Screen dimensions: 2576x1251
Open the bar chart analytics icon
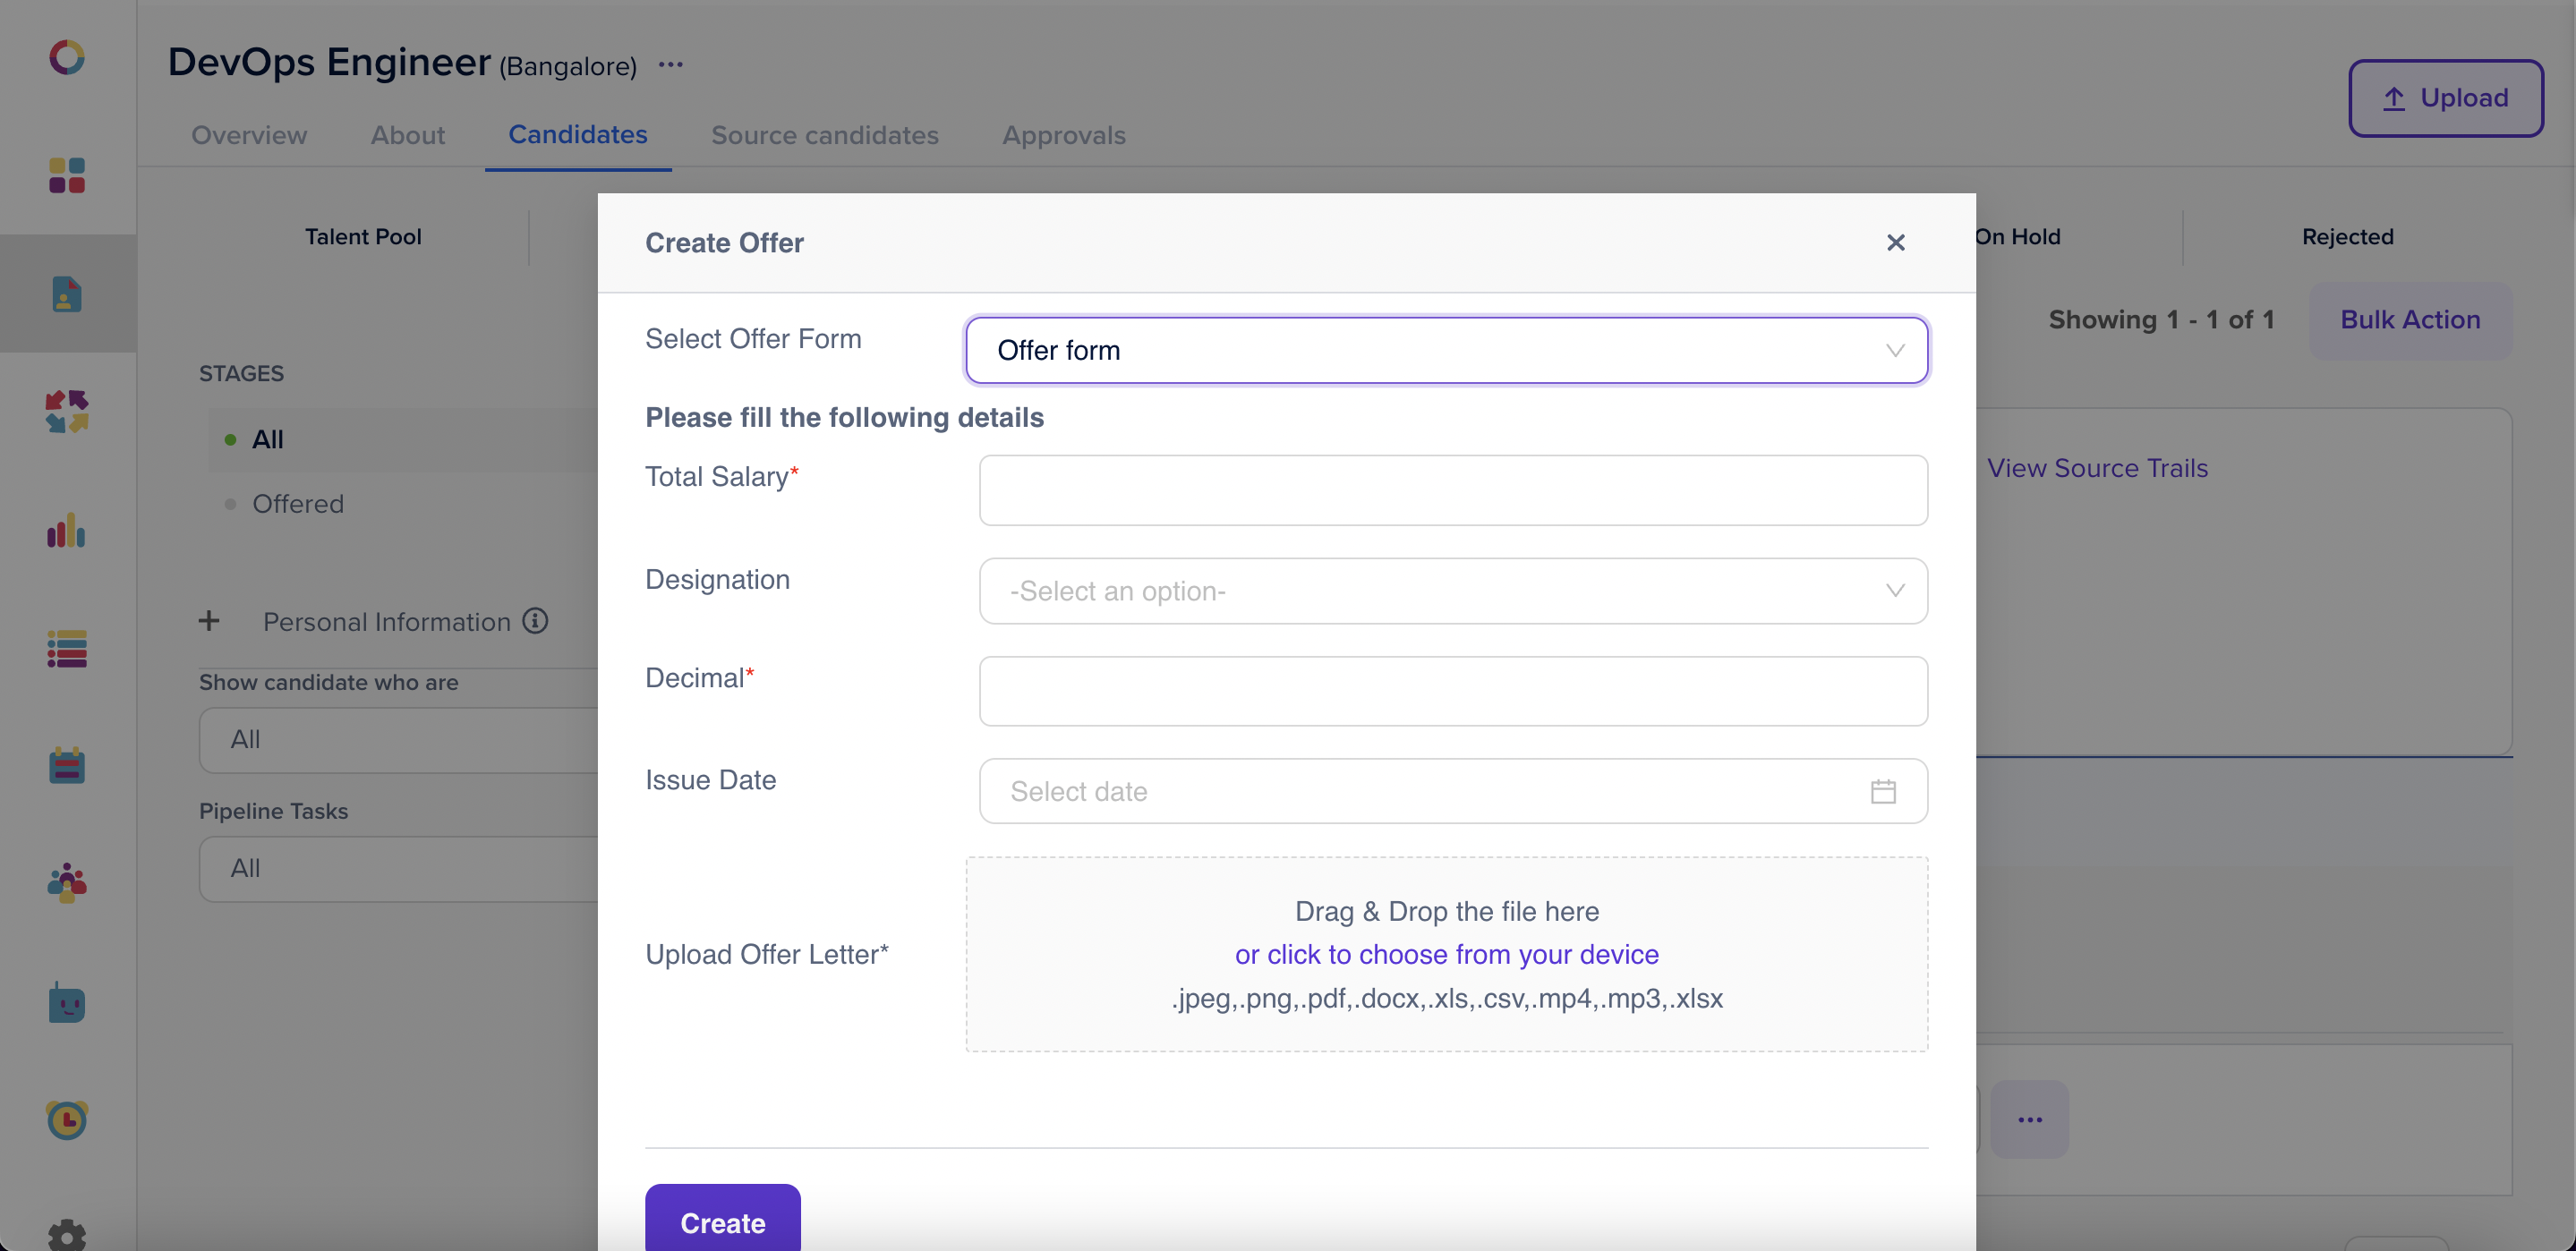[x=67, y=530]
